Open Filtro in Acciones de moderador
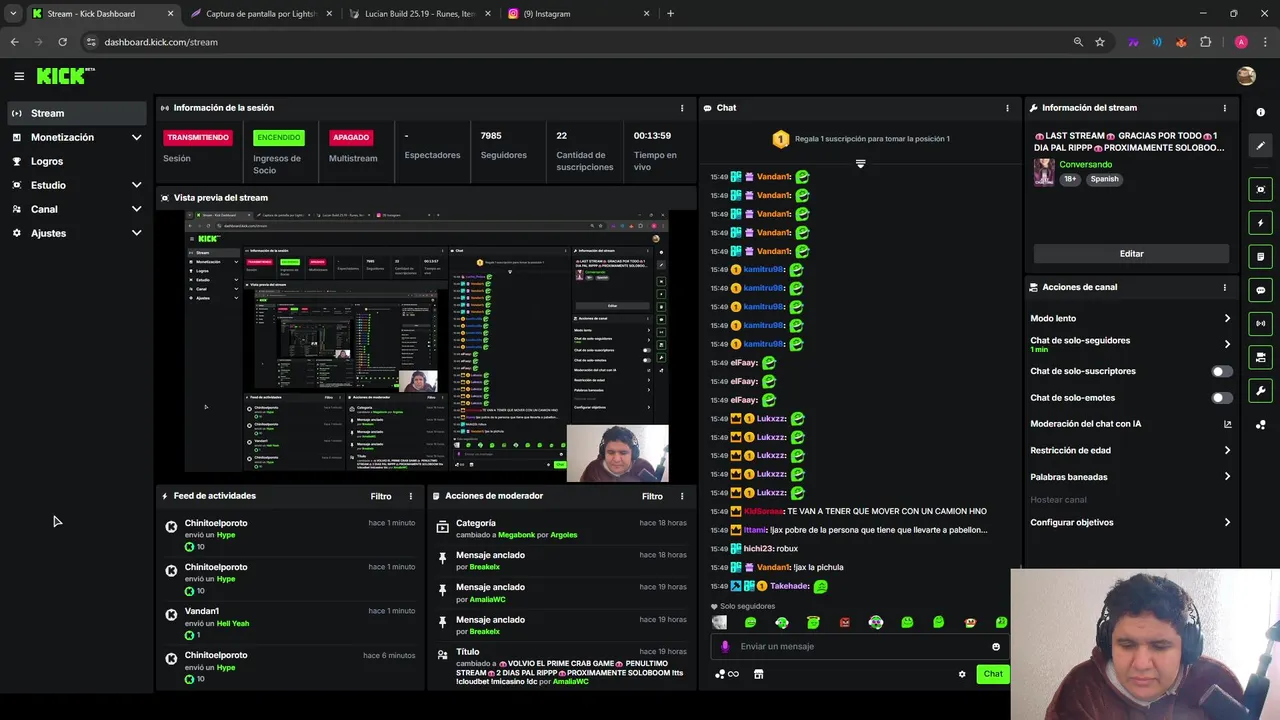The height and width of the screenshot is (720, 1280). (652, 496)
